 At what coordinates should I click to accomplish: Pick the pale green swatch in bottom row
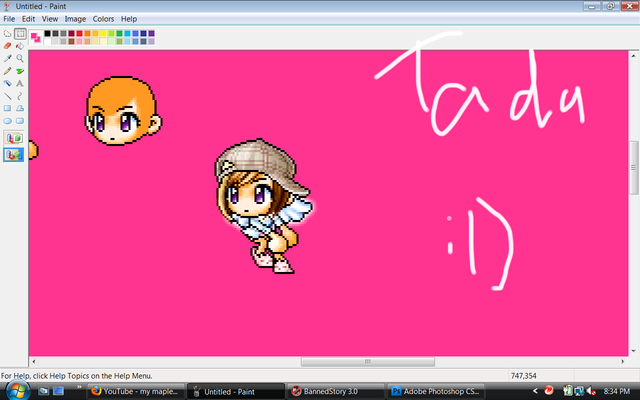tap(111, 41)
